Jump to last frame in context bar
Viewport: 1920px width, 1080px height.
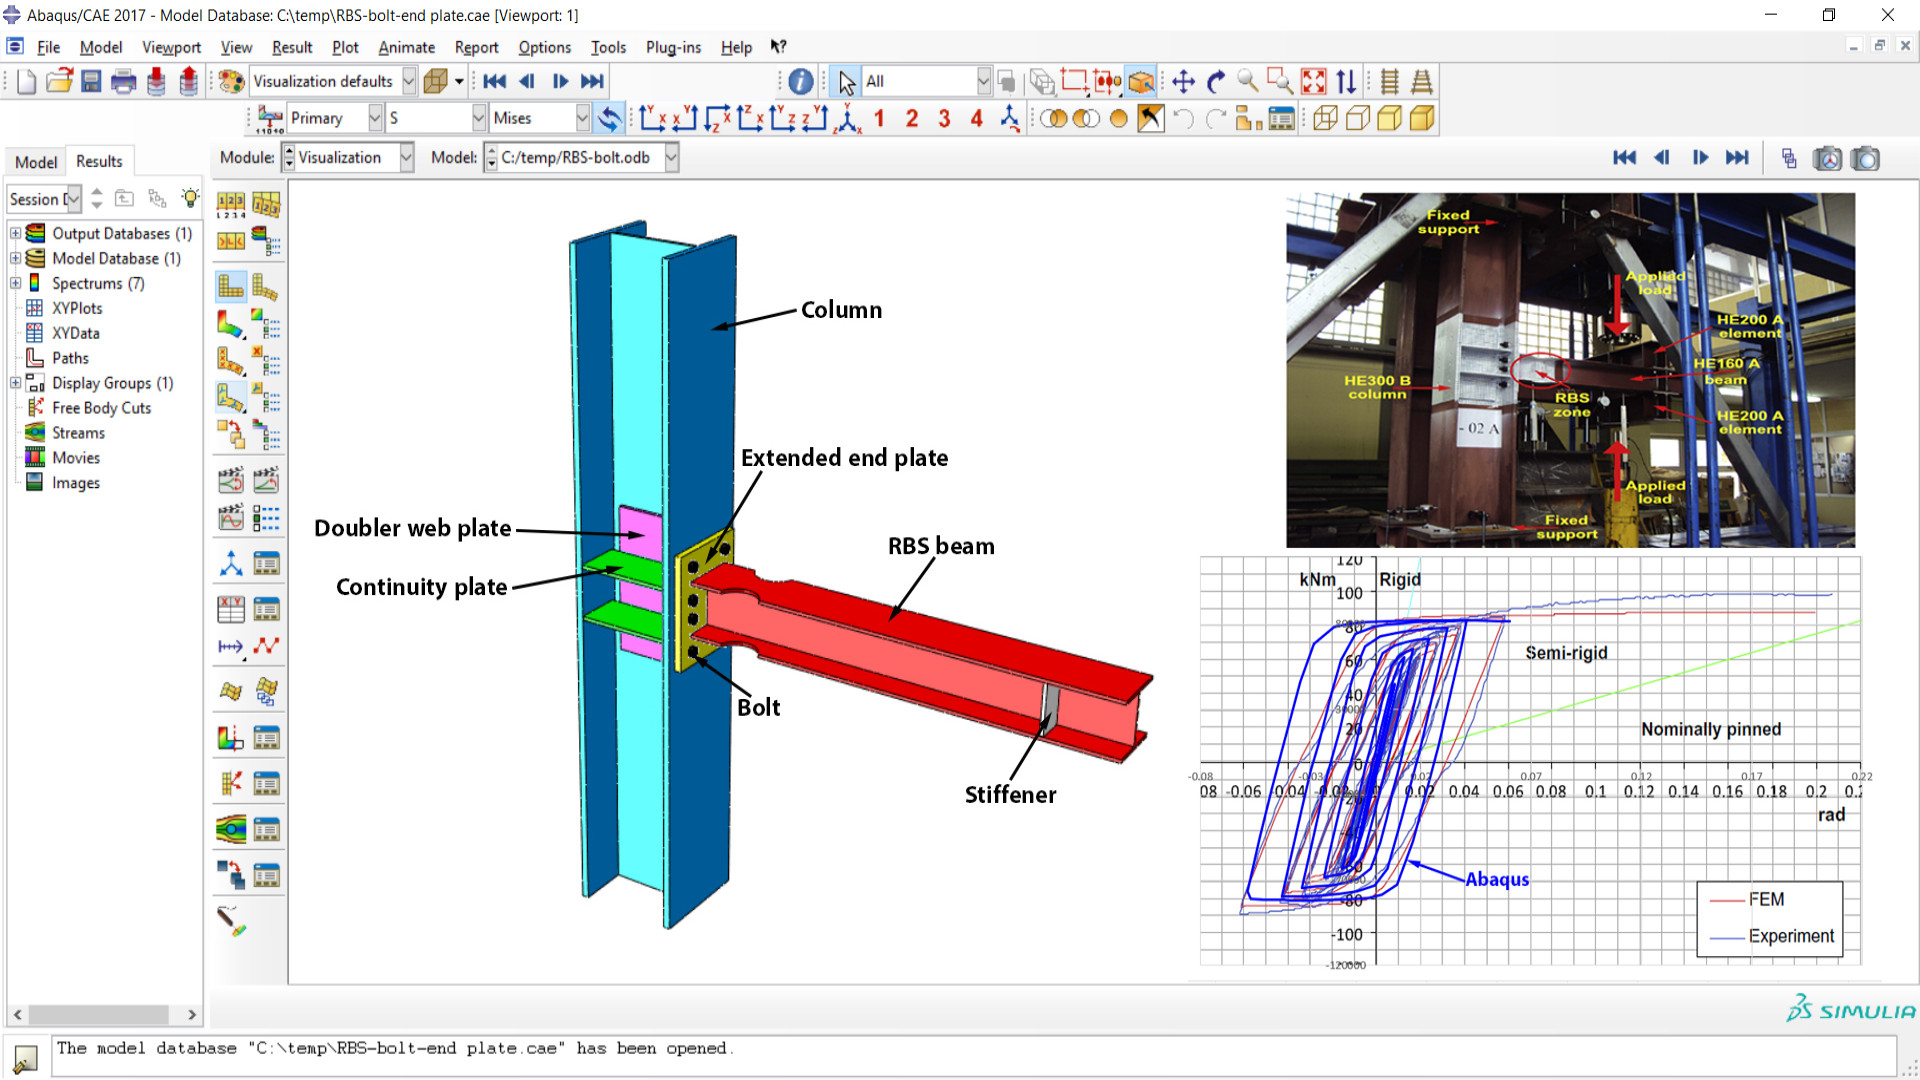pyautogui.click(x=1738, y=158)
